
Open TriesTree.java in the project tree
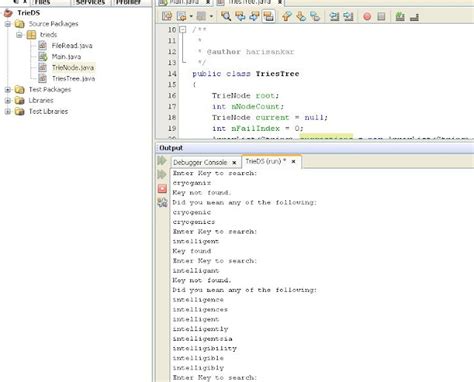click(74, 79)
